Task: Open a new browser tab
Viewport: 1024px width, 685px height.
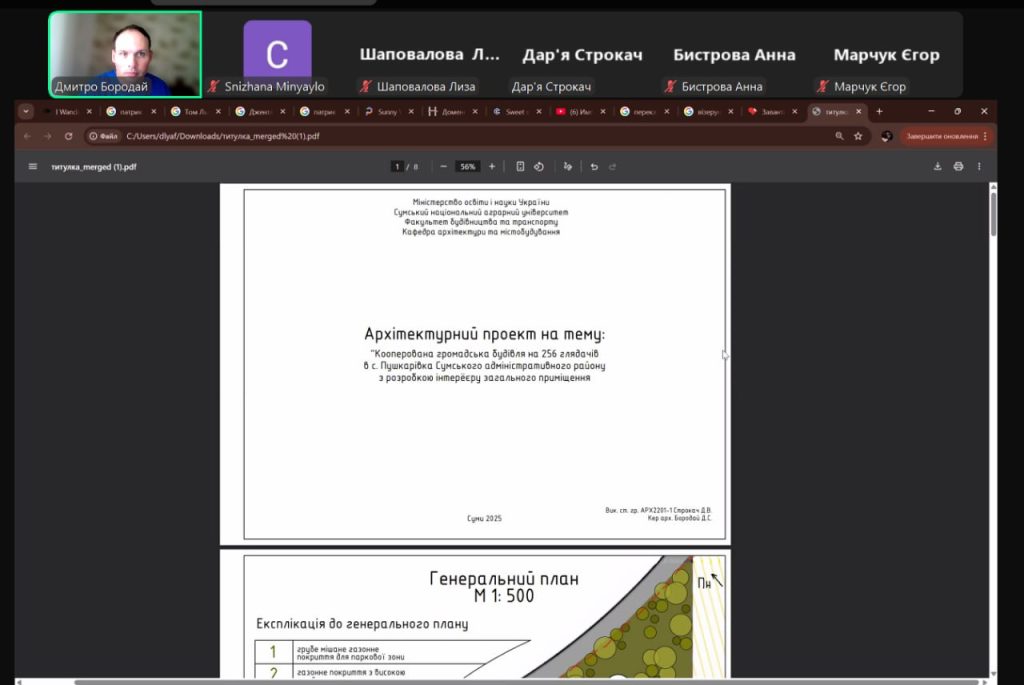Action: click(879, 112)
